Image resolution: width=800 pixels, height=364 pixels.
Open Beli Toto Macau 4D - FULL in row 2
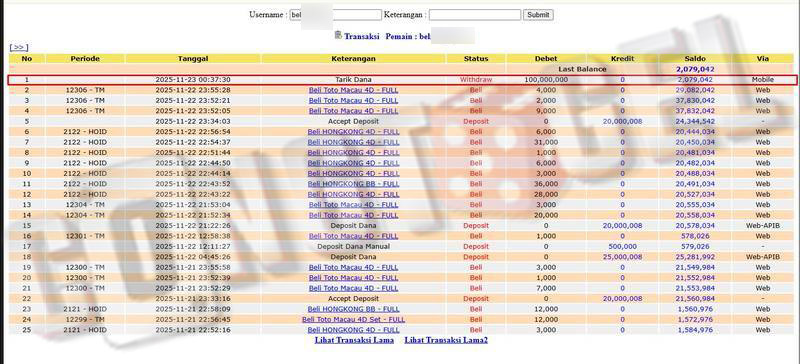353,90
